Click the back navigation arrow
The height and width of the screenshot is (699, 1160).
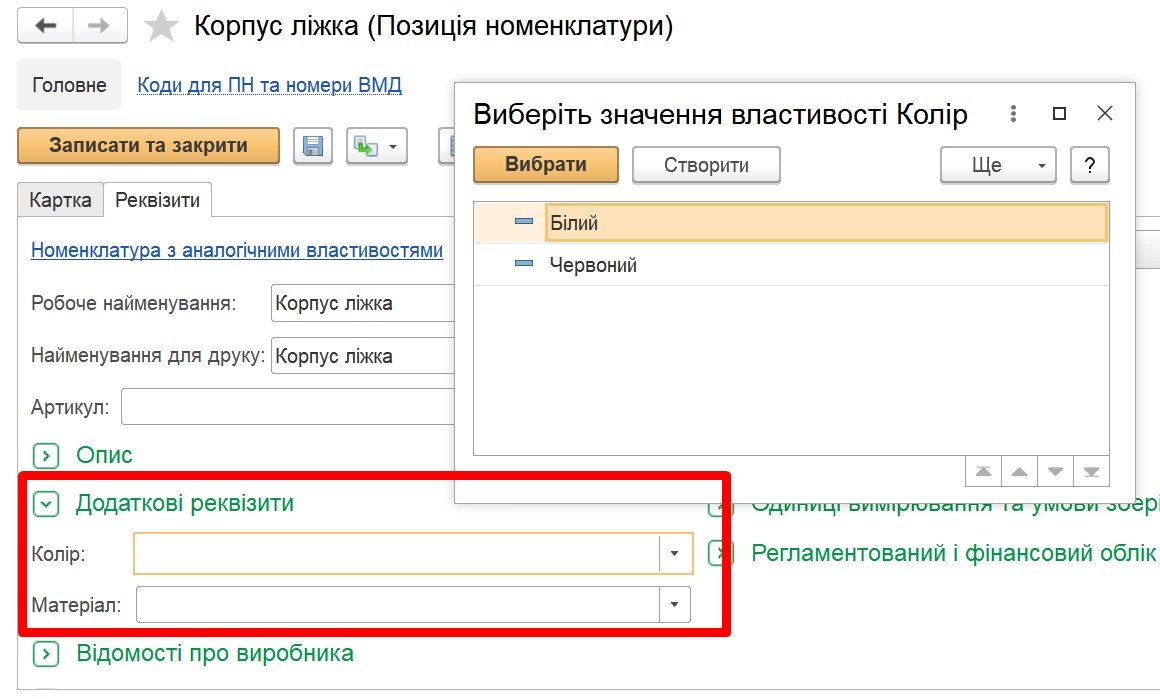(x=45, y=26)
